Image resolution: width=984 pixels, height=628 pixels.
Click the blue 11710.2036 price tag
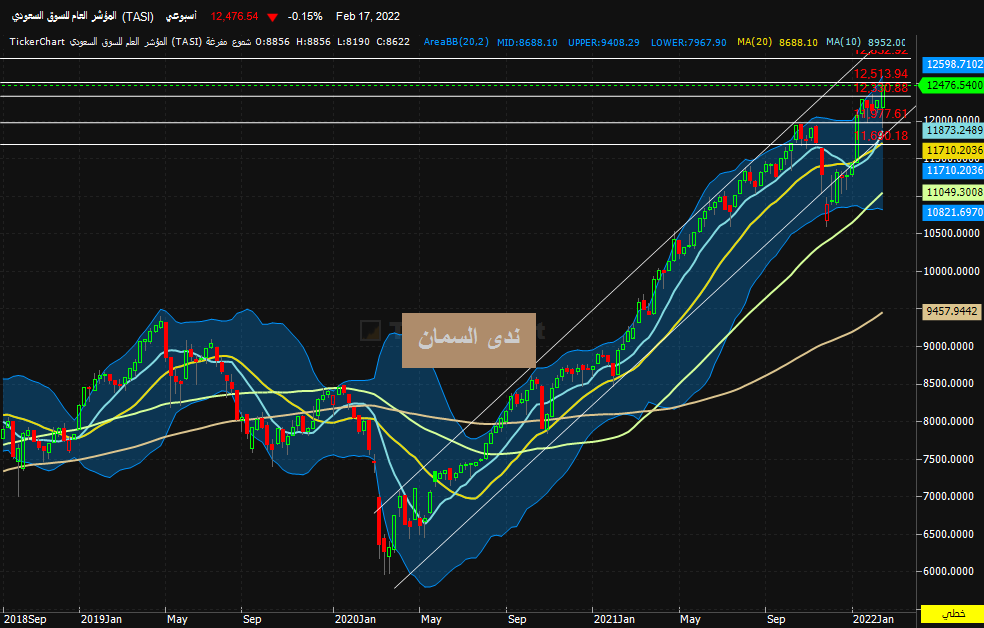click(953, 170)
